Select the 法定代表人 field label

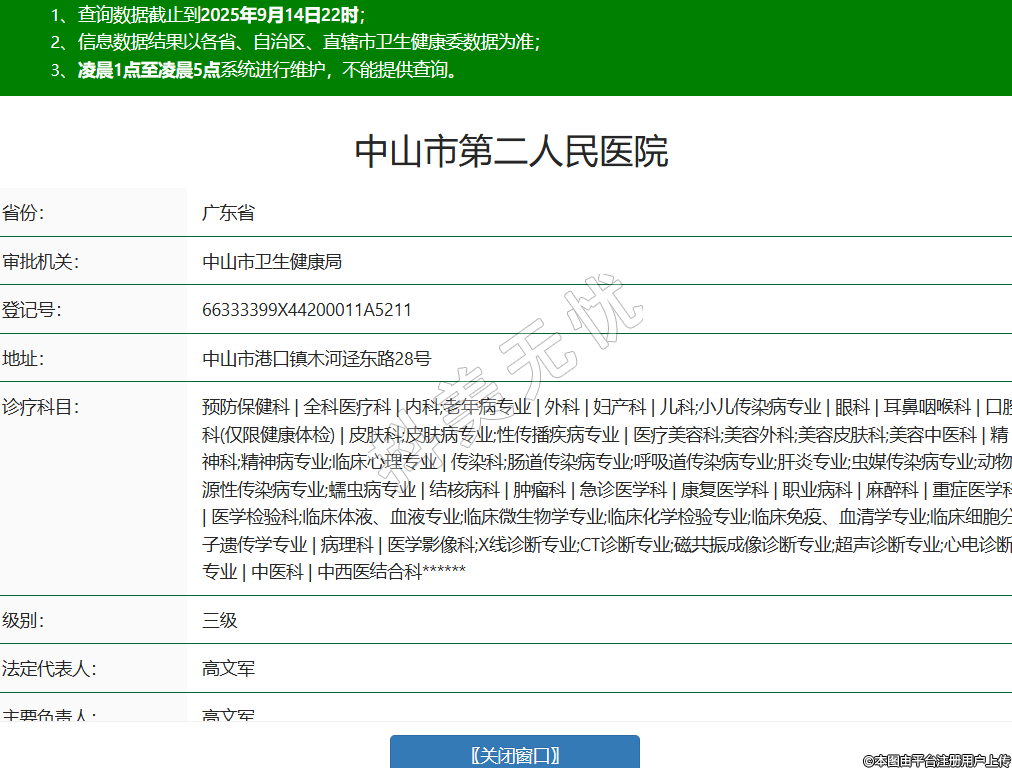pyautogui.click(x=49, y=668)
